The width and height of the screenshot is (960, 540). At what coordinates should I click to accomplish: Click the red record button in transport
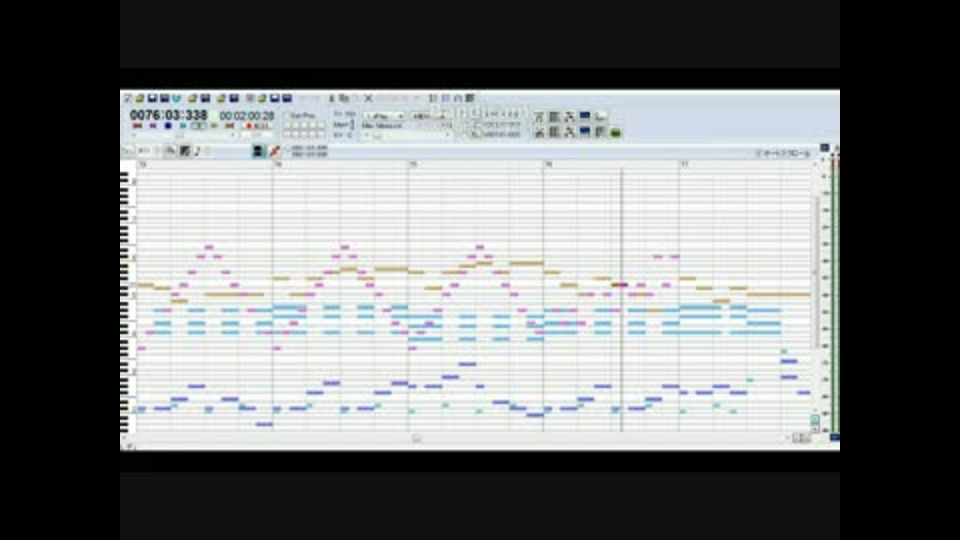249,126
